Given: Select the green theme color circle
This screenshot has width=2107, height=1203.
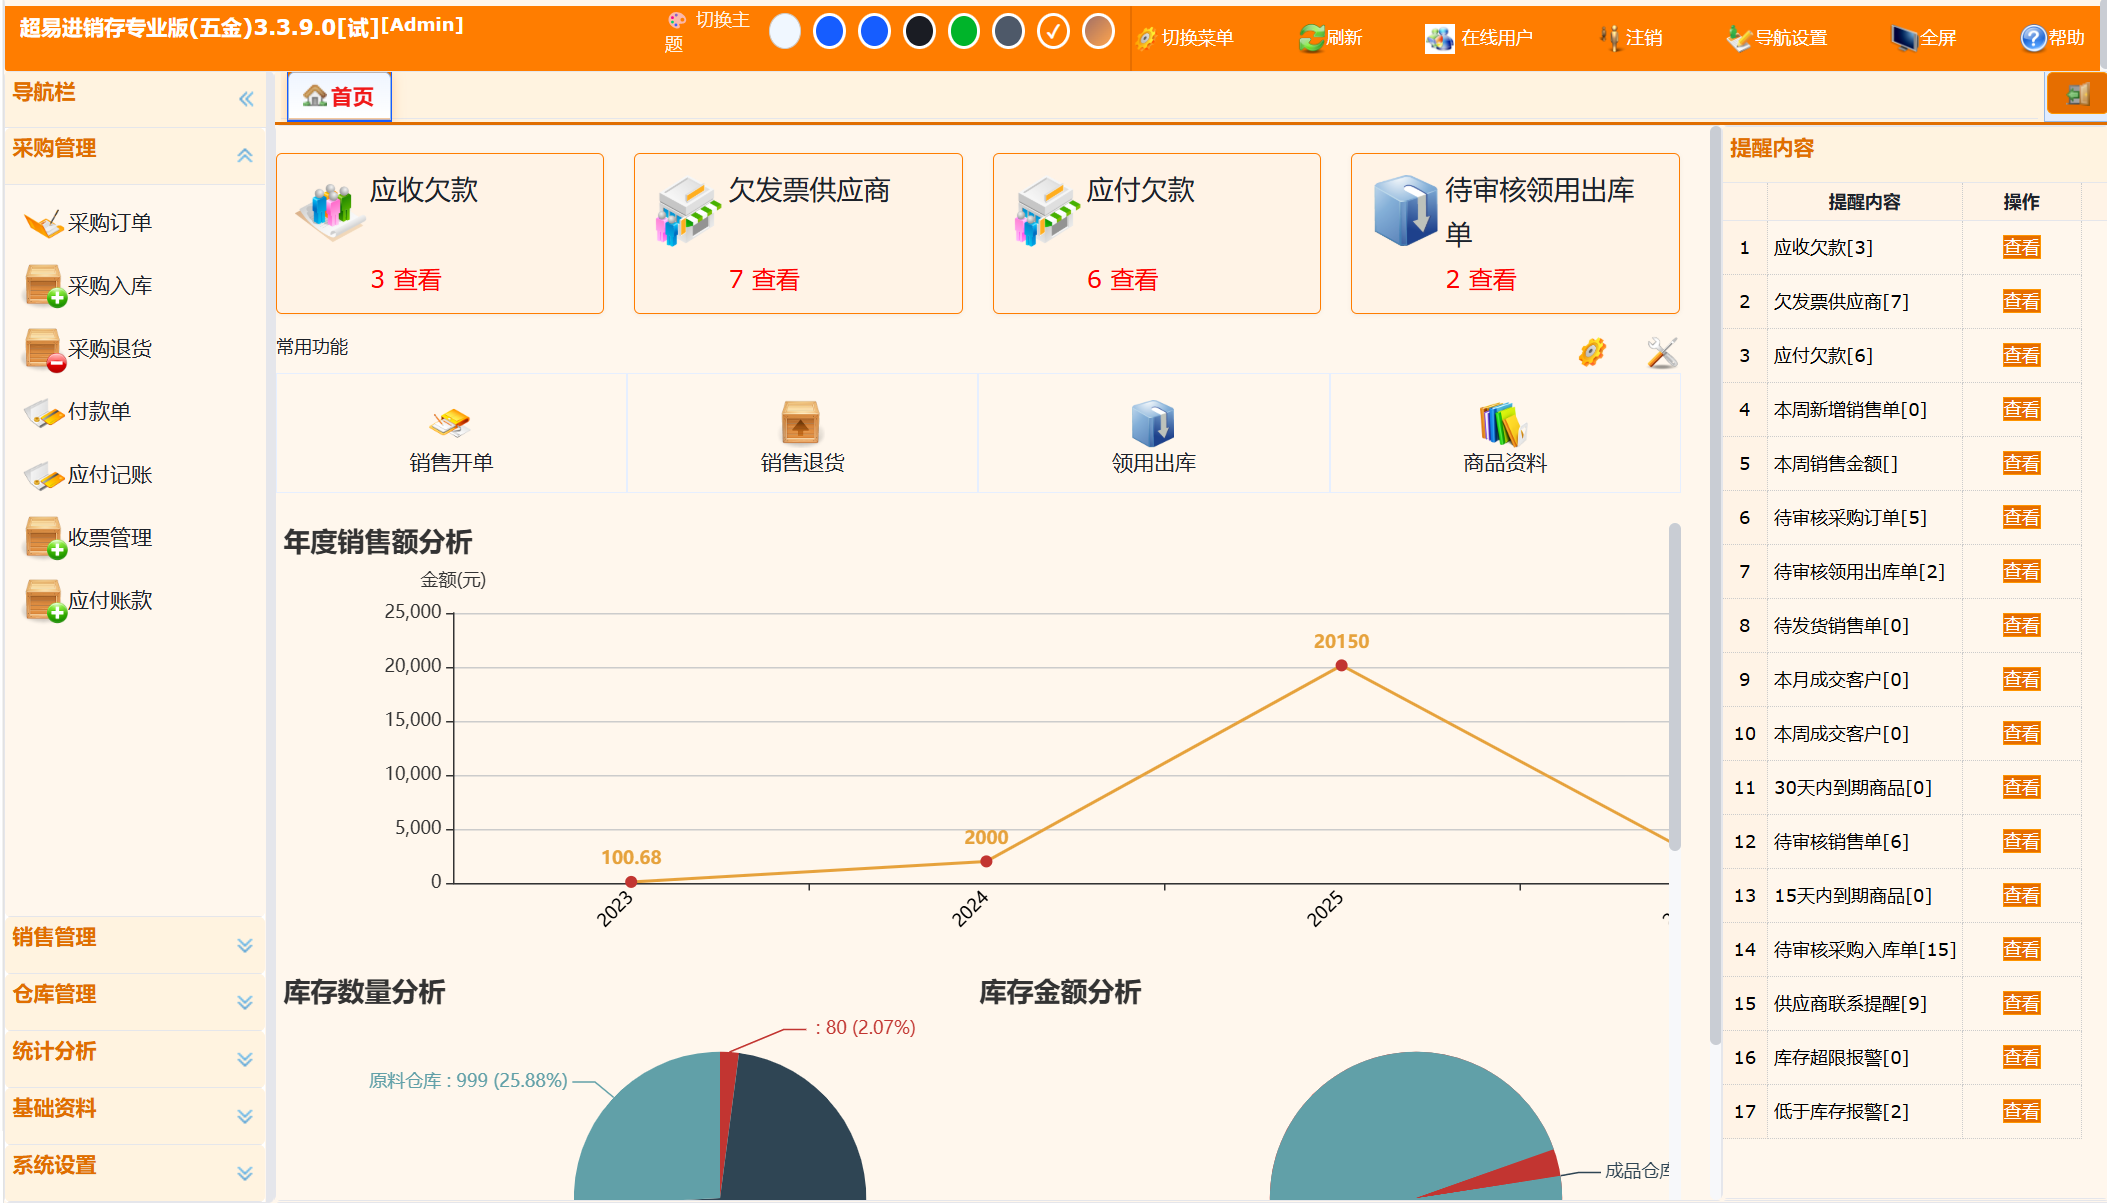Looking at the screenshot, I should point(964,31).
